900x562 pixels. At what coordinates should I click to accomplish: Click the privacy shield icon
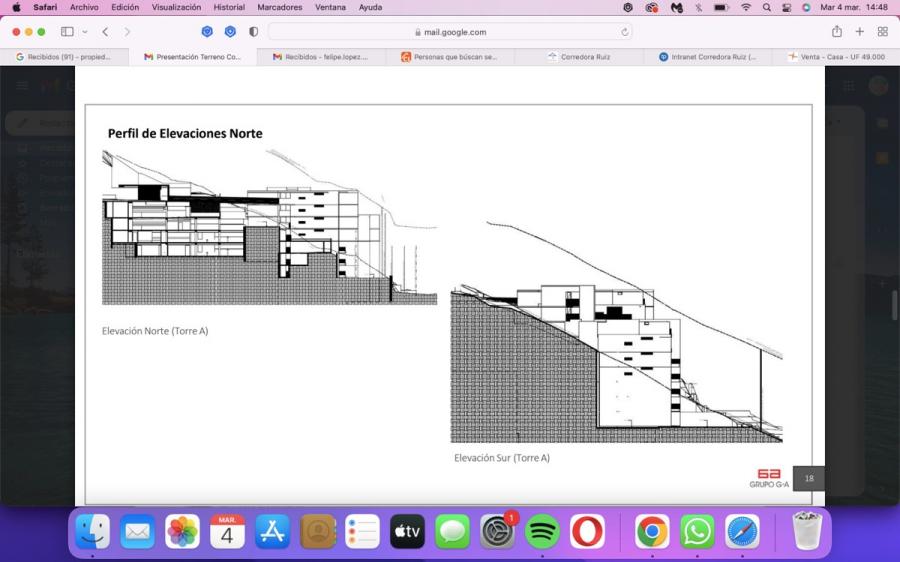[x=253, y=32]
